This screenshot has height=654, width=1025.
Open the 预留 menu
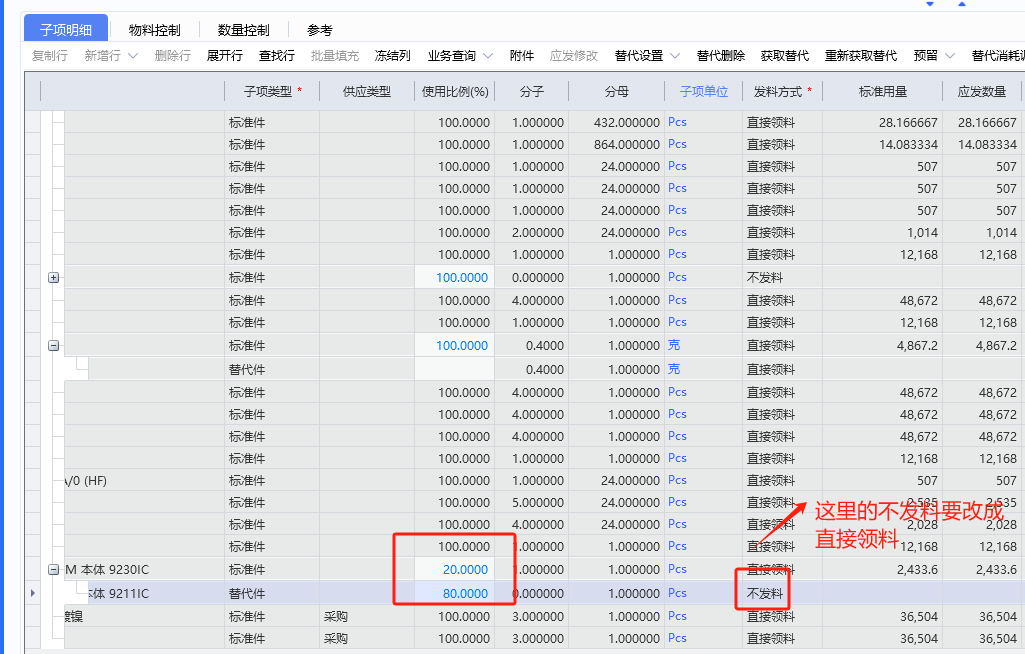(926, 56)
